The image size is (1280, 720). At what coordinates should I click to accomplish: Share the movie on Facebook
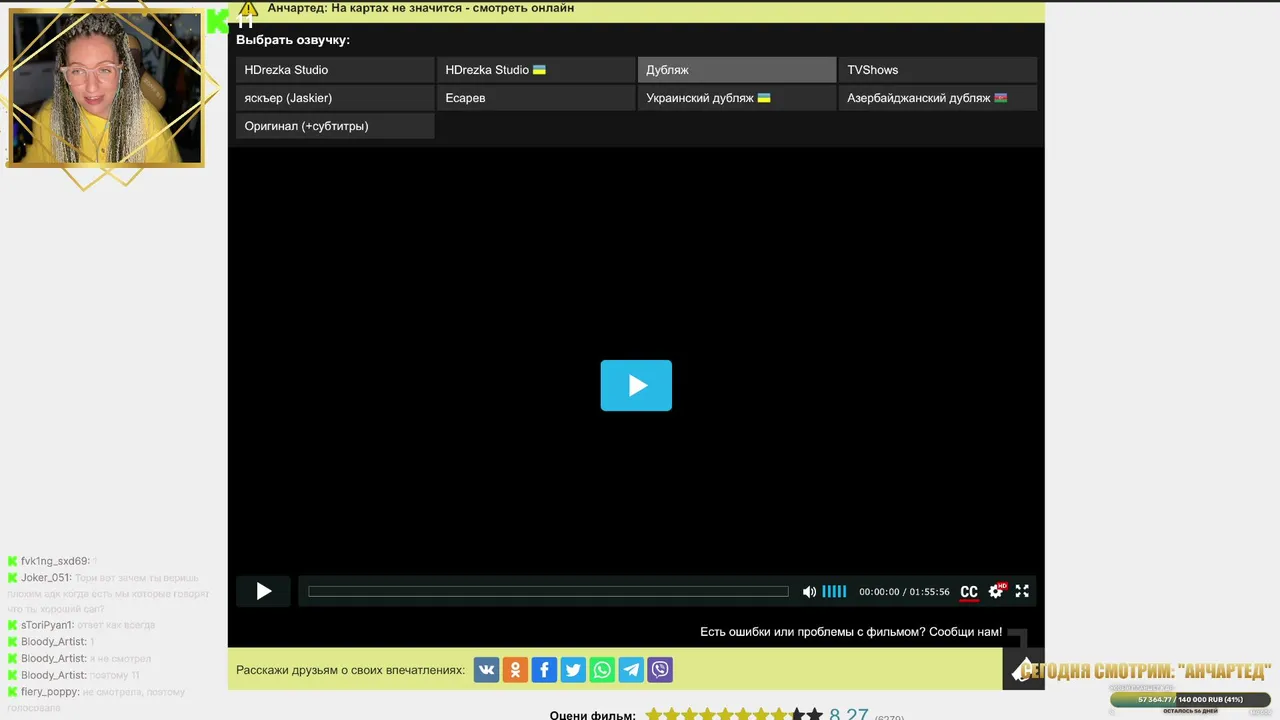pos(544,670)
